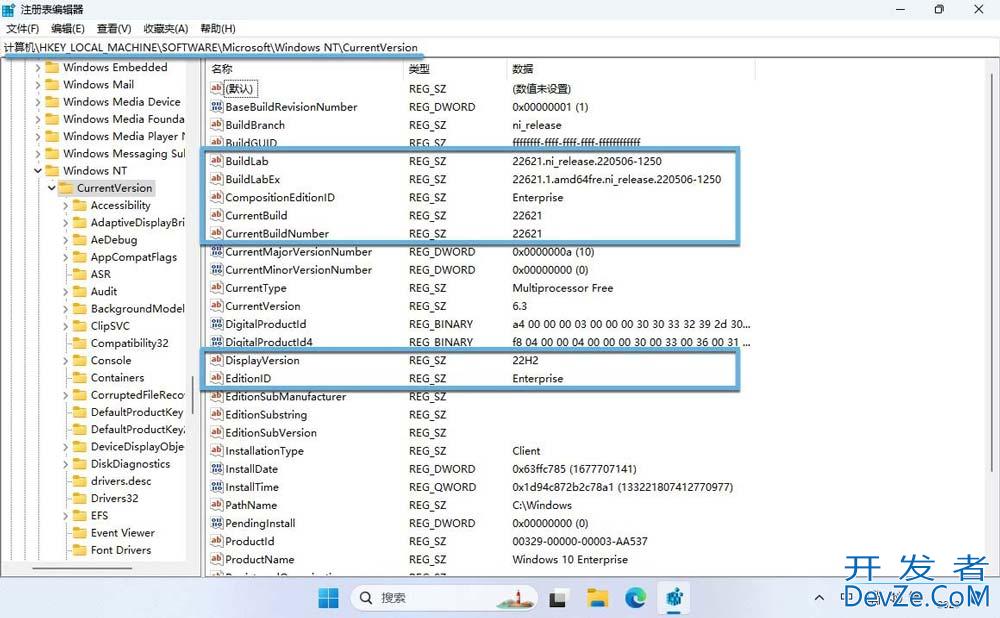Screen dimensions: 1000x618
Task: Click binary icon of BaseBuildRevisionNumber
Action: click(x=217, y=107)
